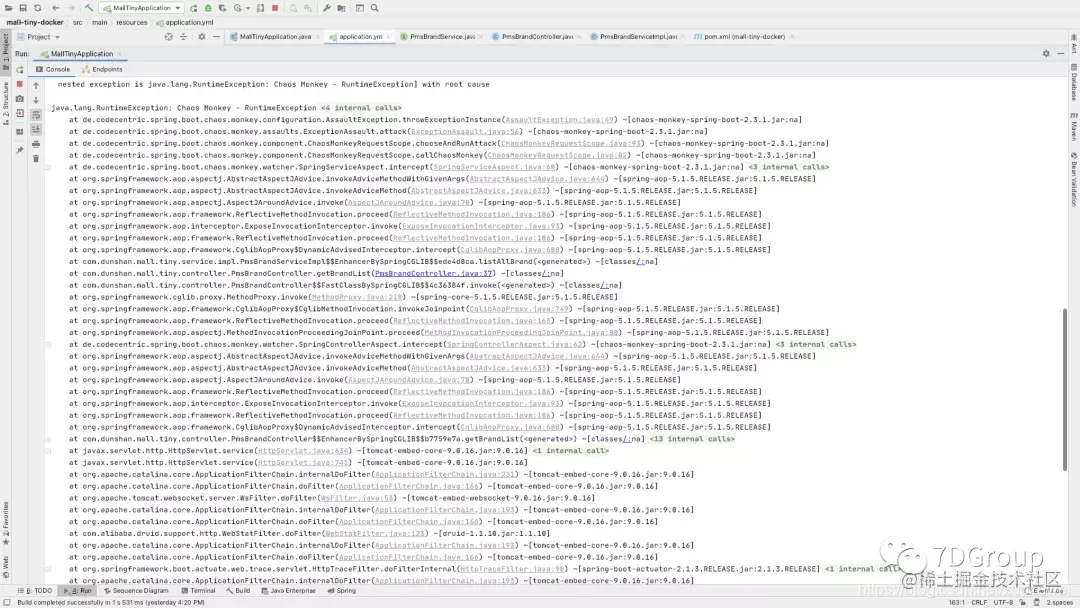Screen dimensions: 1080x608
Task: Navigate back with the left arrow
Action: [56, 8]
